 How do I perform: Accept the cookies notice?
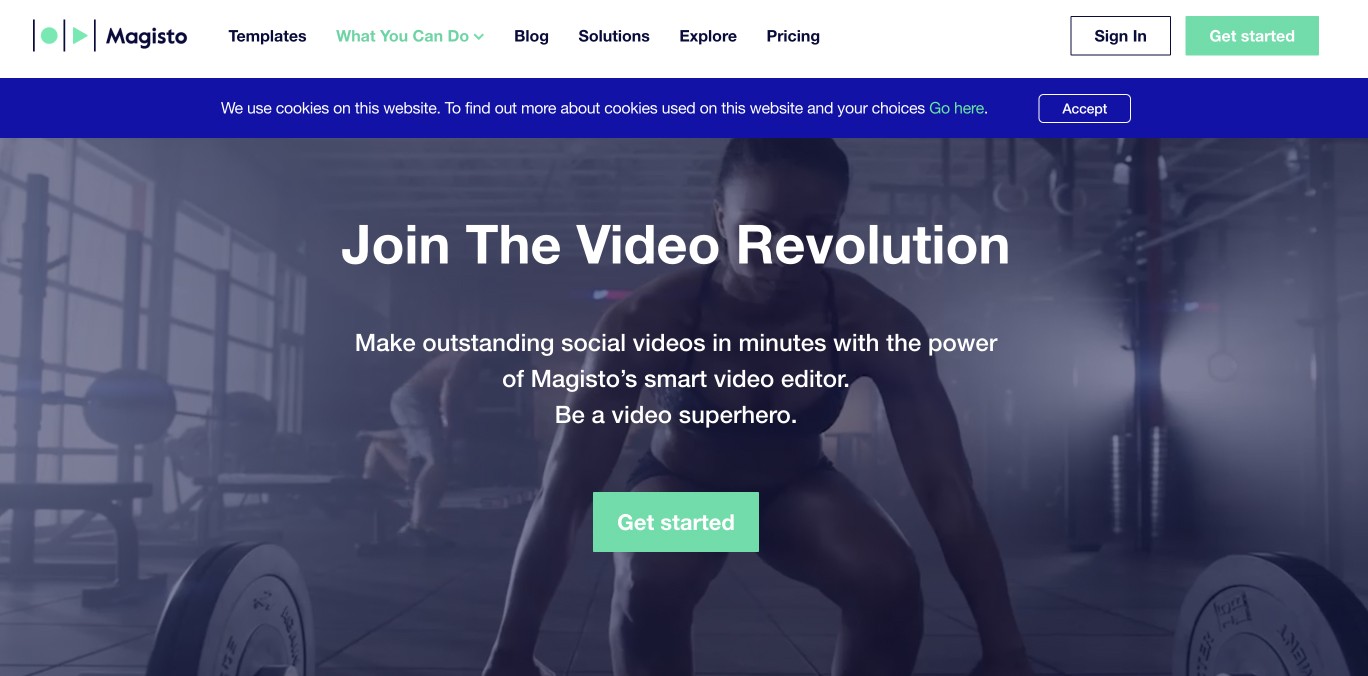click(1084, 108)
